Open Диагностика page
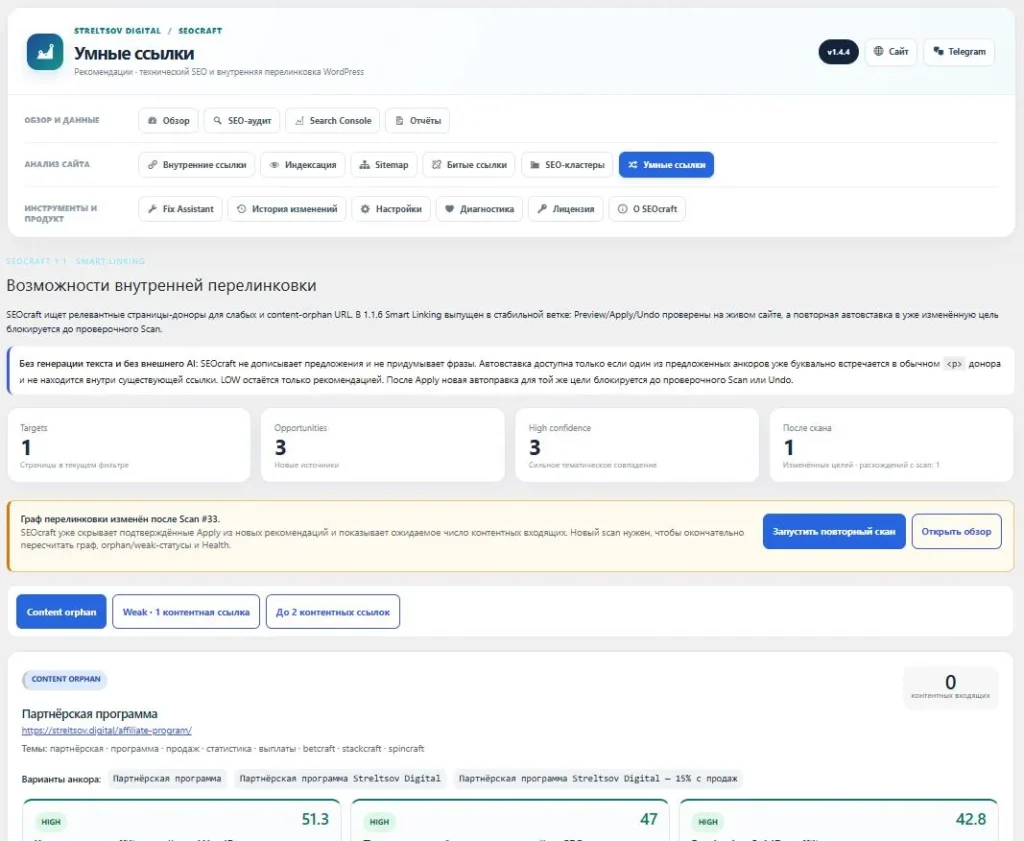This screenshot has width=1024, height=841. pyautogui.click(x=479, y=209)
